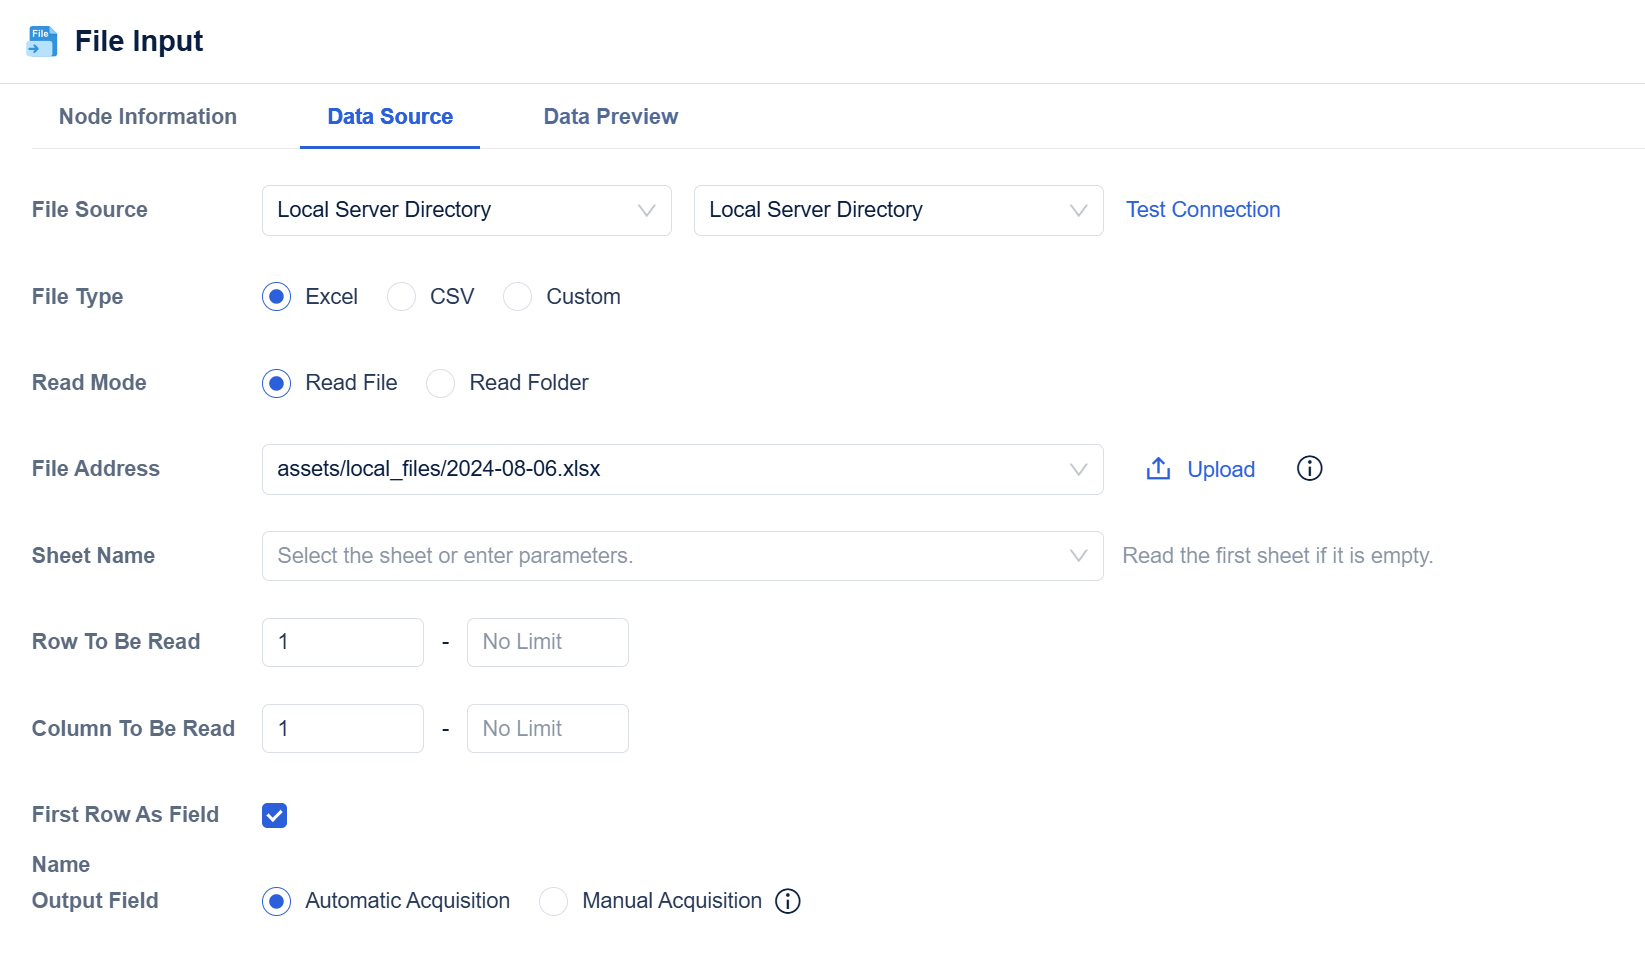
Task: Click the Upload link text
Action: 1221,470
